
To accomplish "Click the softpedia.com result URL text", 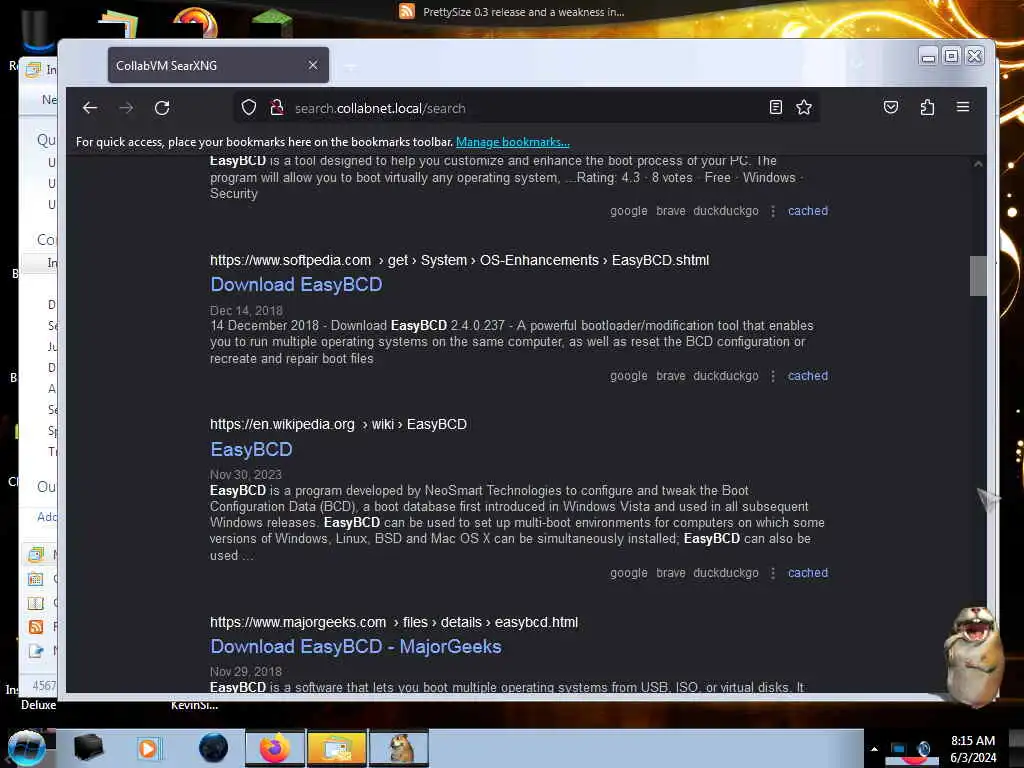I will click(459, 260).
